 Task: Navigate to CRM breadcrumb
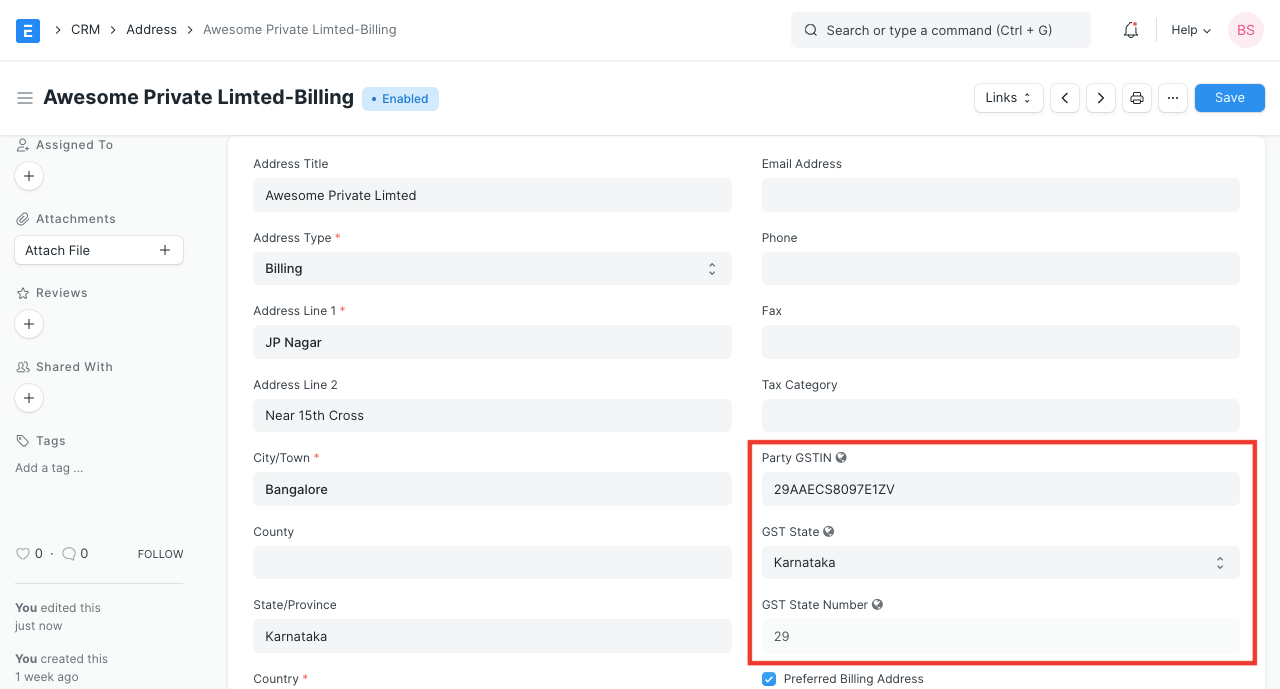85,30
